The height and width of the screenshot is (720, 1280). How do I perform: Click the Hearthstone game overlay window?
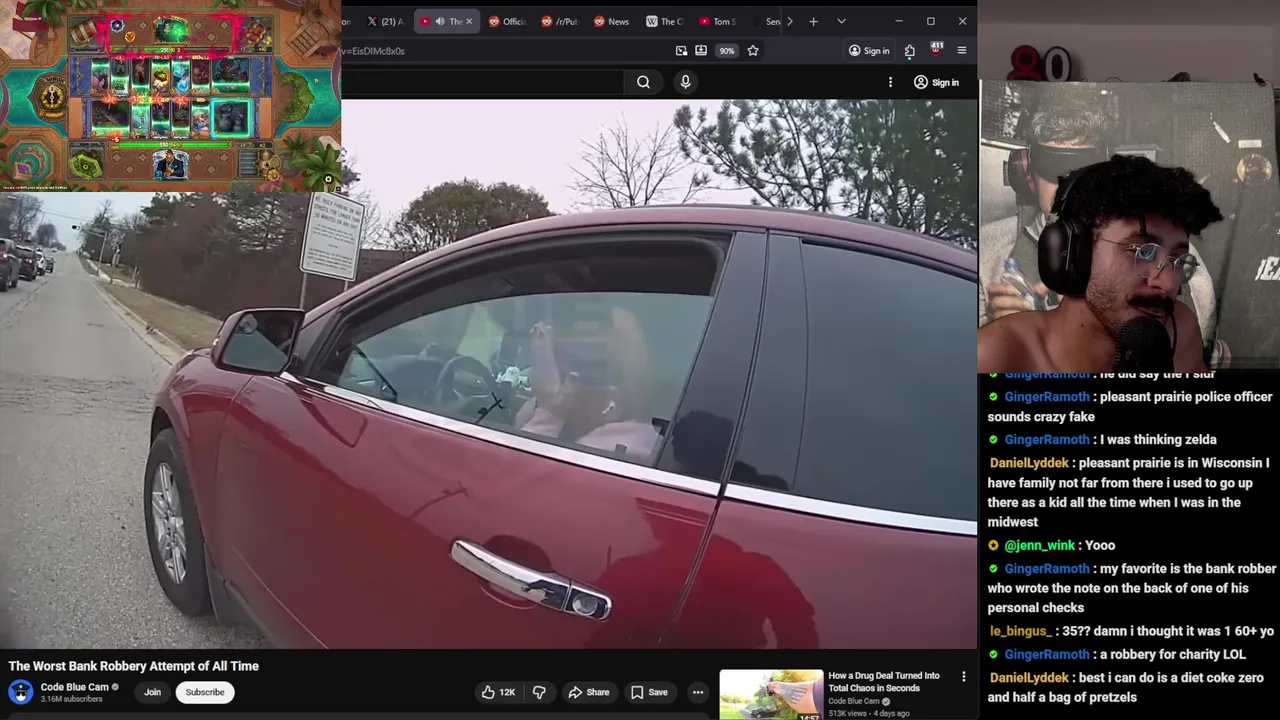coord(170,95)
